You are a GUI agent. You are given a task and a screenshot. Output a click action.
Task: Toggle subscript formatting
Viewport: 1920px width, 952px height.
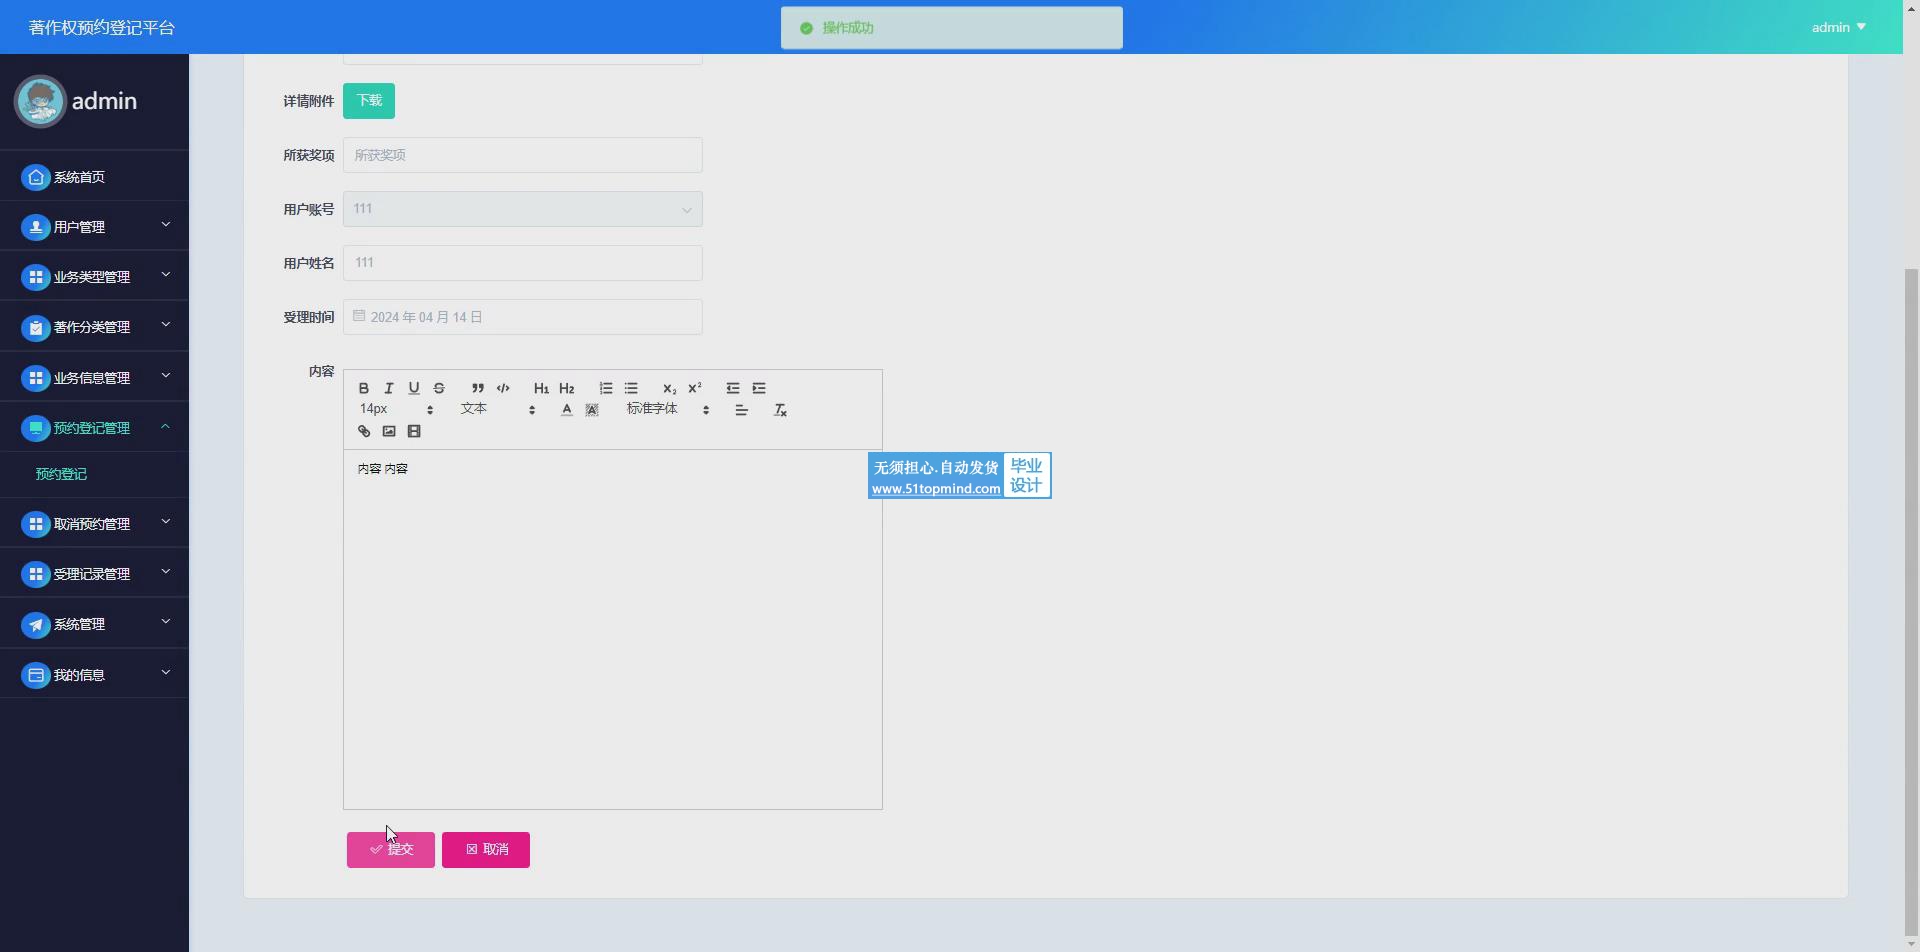669,388
